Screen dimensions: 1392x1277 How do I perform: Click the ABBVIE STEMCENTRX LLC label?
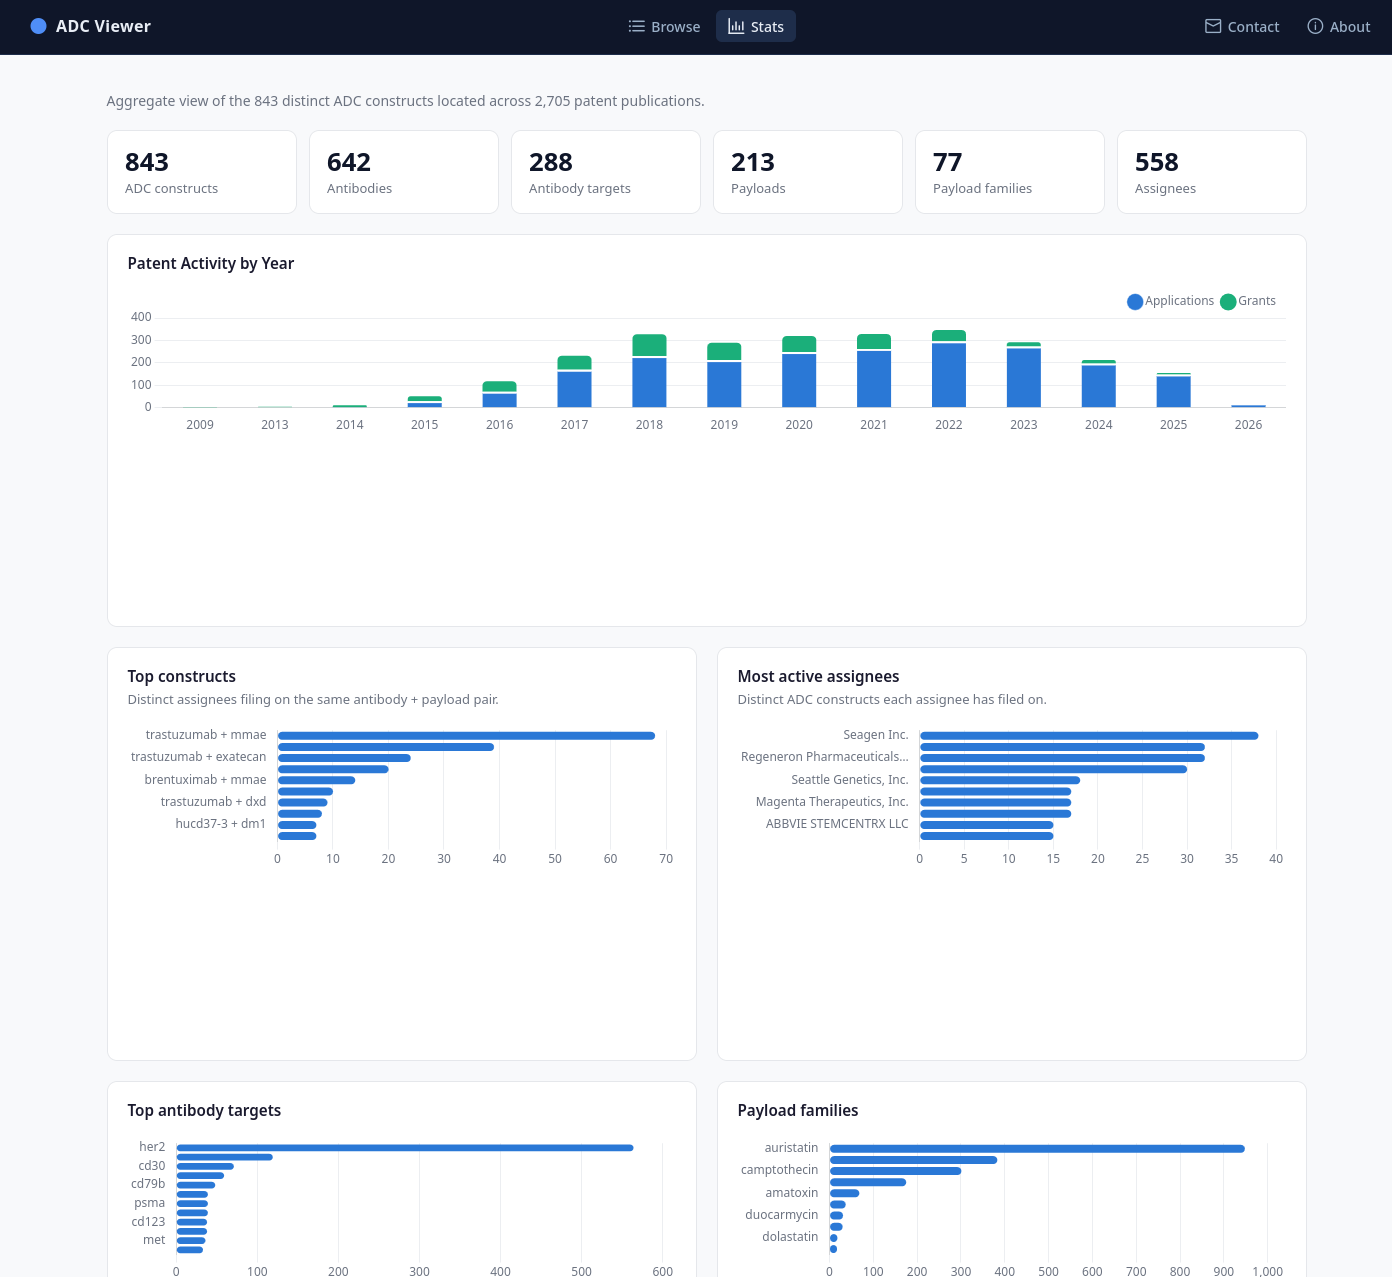(837, 824)
